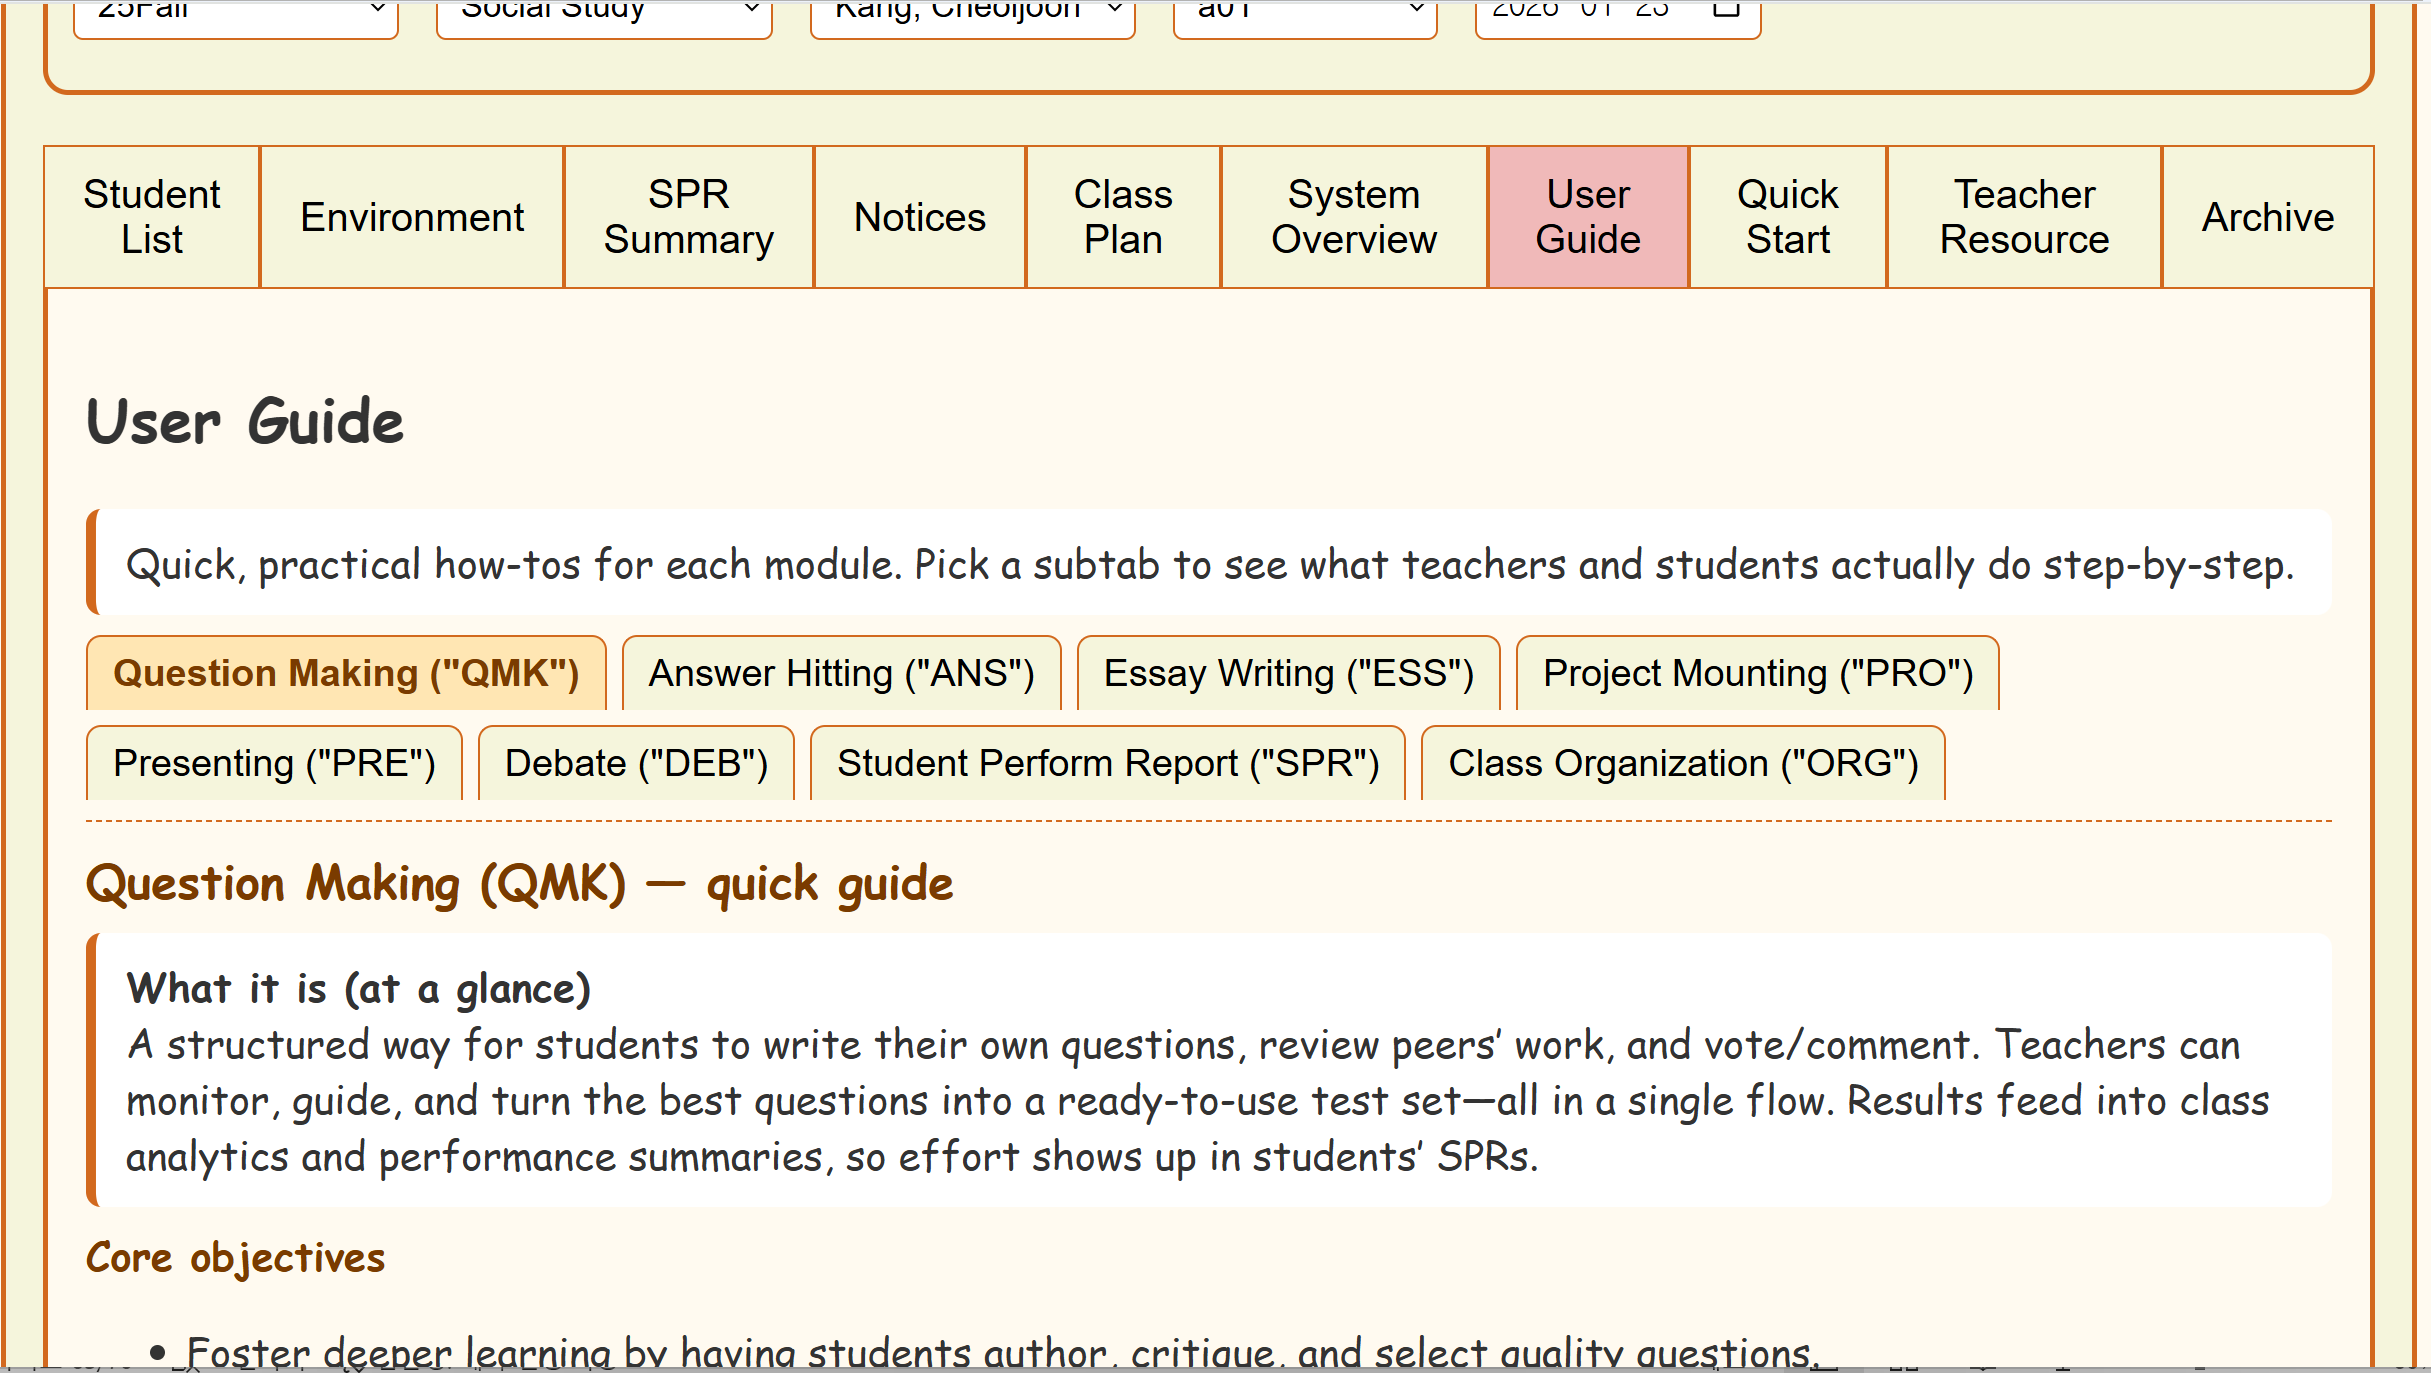Switch to the Student List tab

(x=152, y=217)
